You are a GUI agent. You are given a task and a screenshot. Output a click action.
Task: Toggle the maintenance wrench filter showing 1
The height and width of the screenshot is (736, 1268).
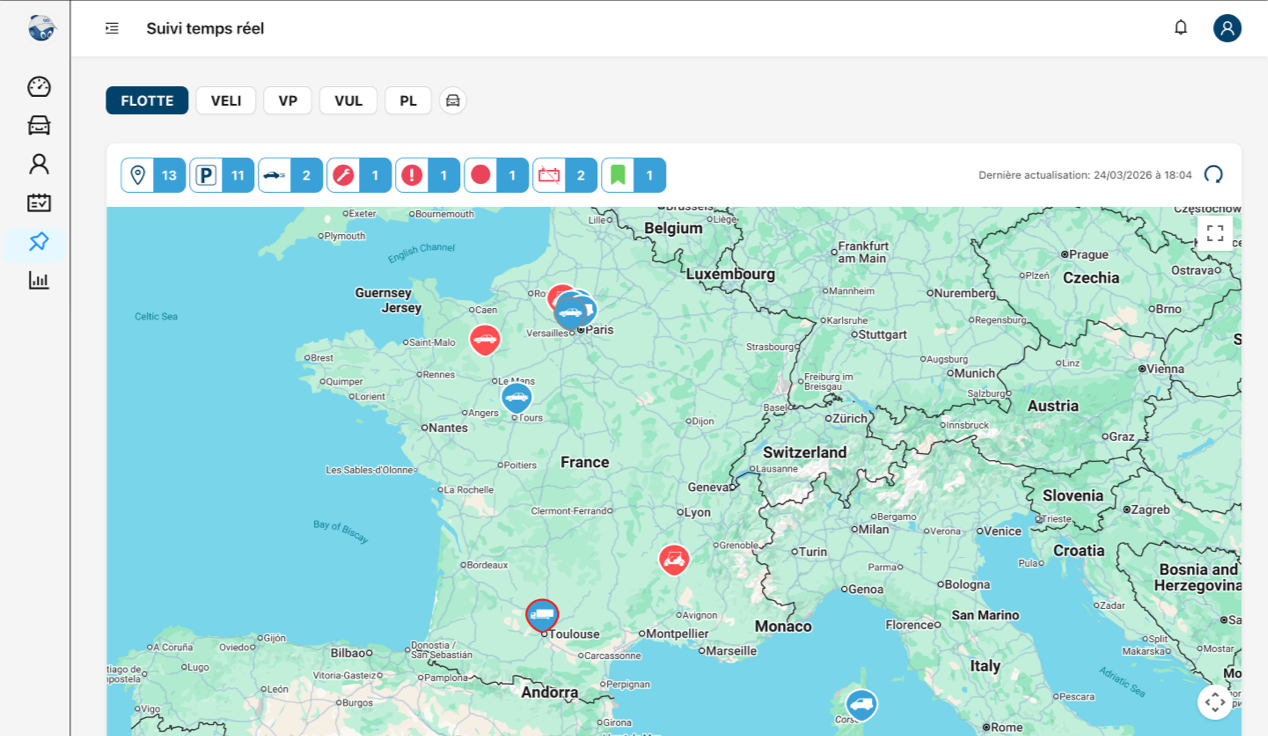point(359,175)
